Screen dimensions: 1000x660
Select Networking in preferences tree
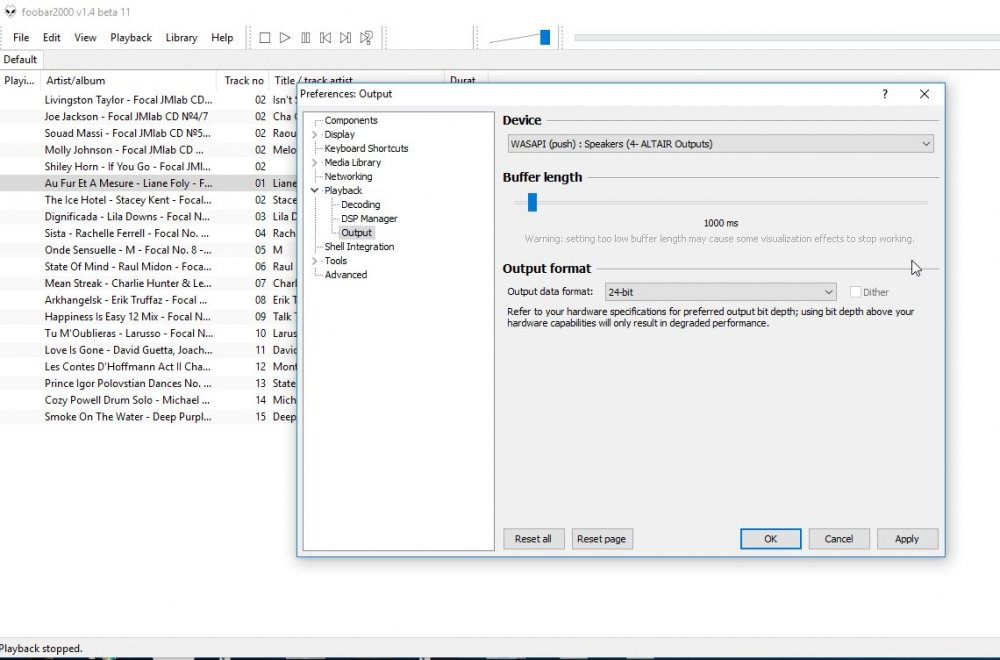(x=348, y=177)
